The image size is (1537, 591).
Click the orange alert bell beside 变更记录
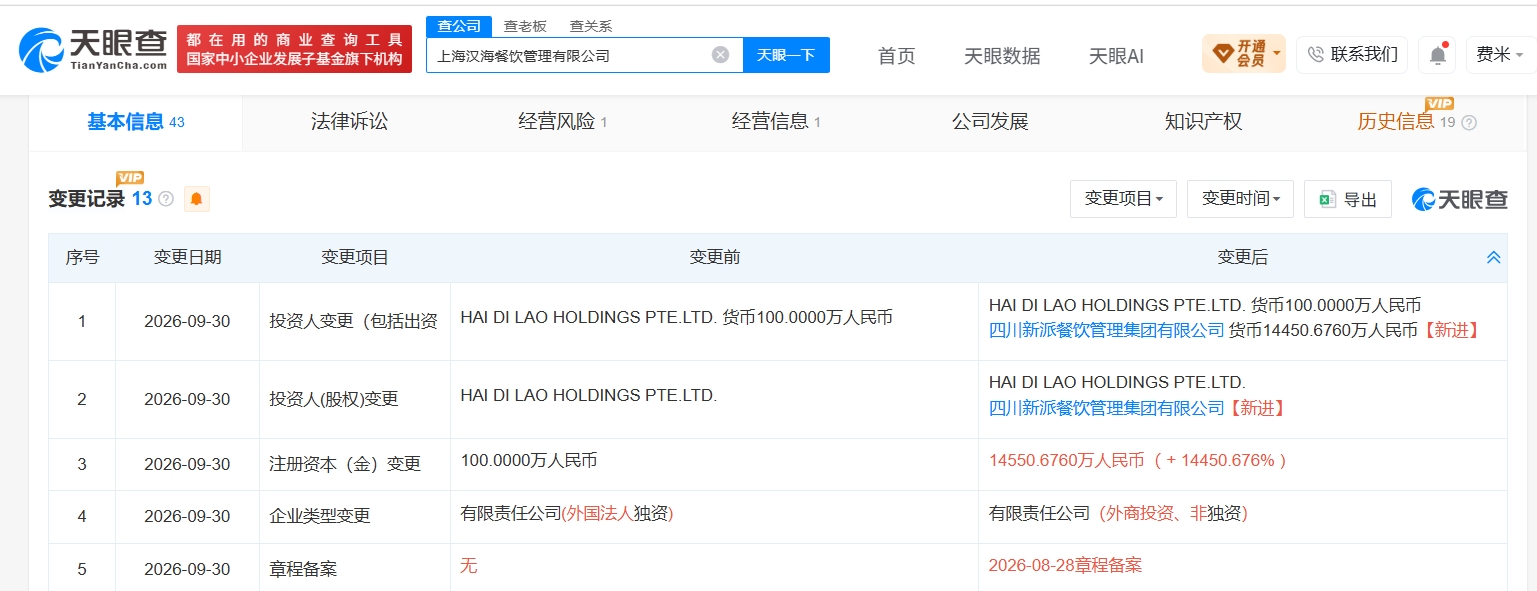pyautogui.click(x=196, y=199)
